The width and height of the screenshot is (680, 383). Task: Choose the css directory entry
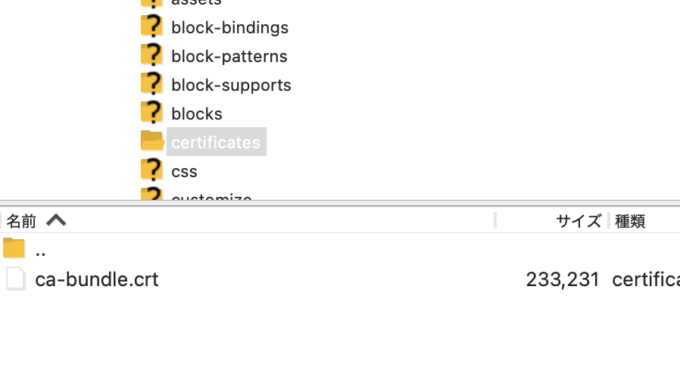pos(184,171)
